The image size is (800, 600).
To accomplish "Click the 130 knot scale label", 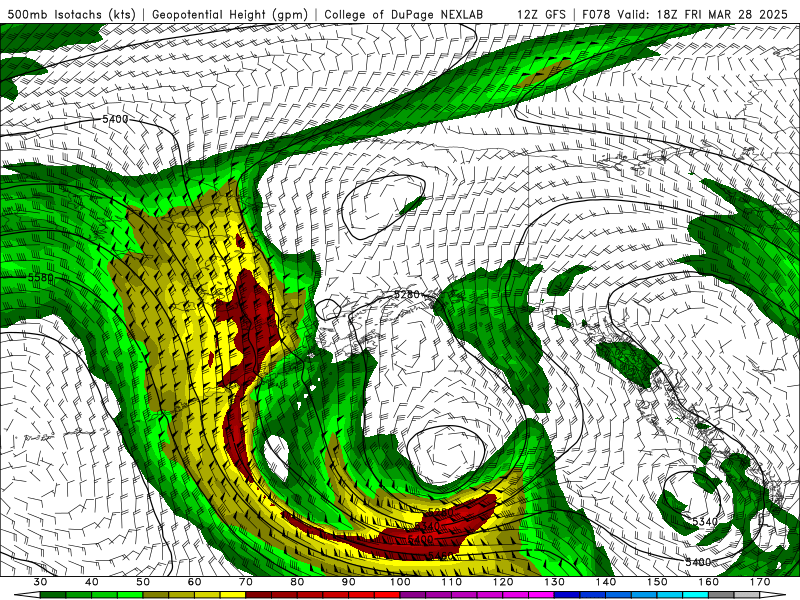I will pyautogui.click(x=555, y=582).
